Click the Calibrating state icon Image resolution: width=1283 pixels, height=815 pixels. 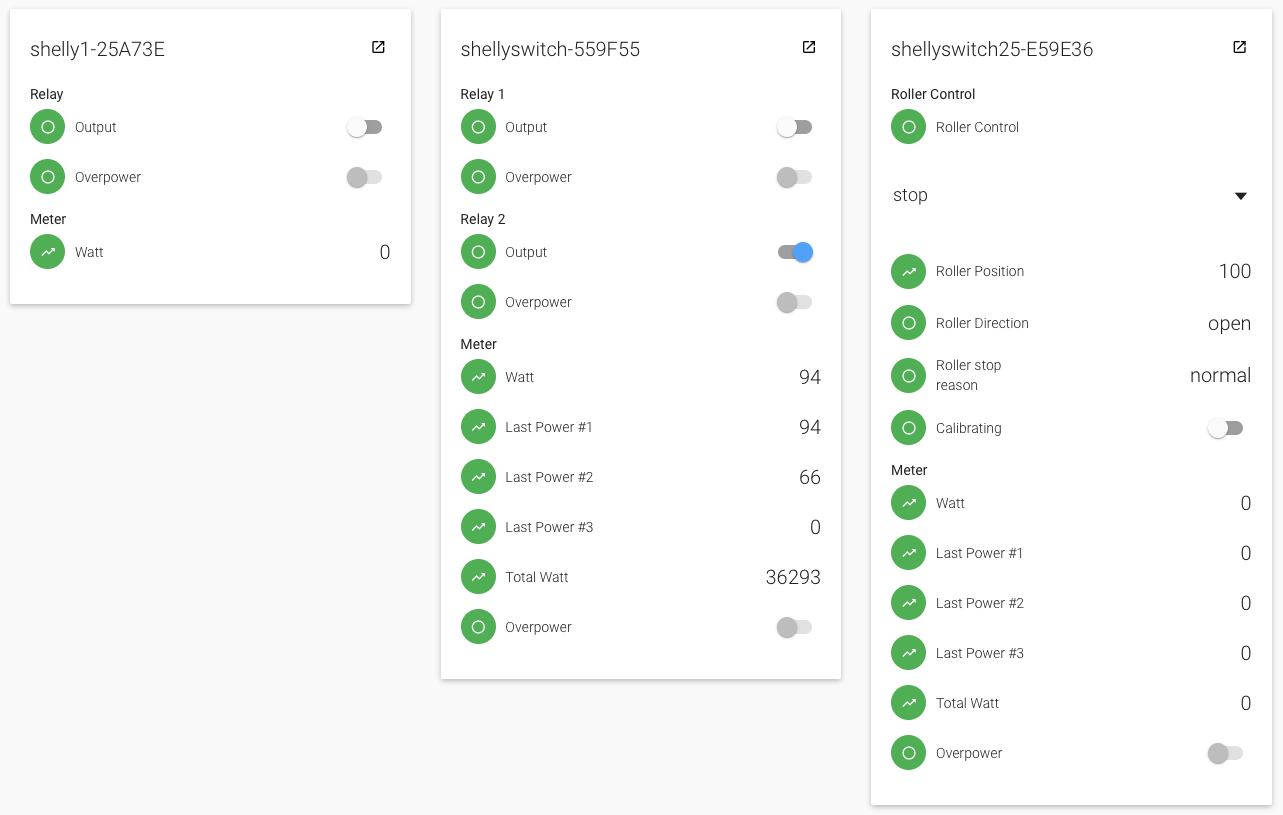(x=908, y=428)
